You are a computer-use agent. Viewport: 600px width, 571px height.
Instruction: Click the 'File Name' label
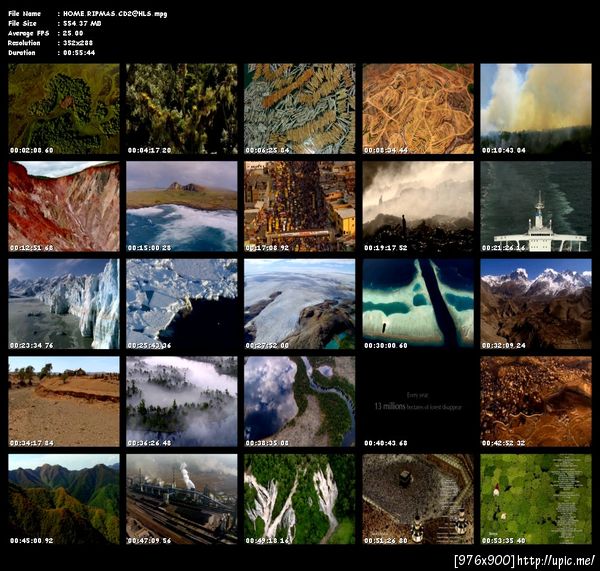(24, 14)
